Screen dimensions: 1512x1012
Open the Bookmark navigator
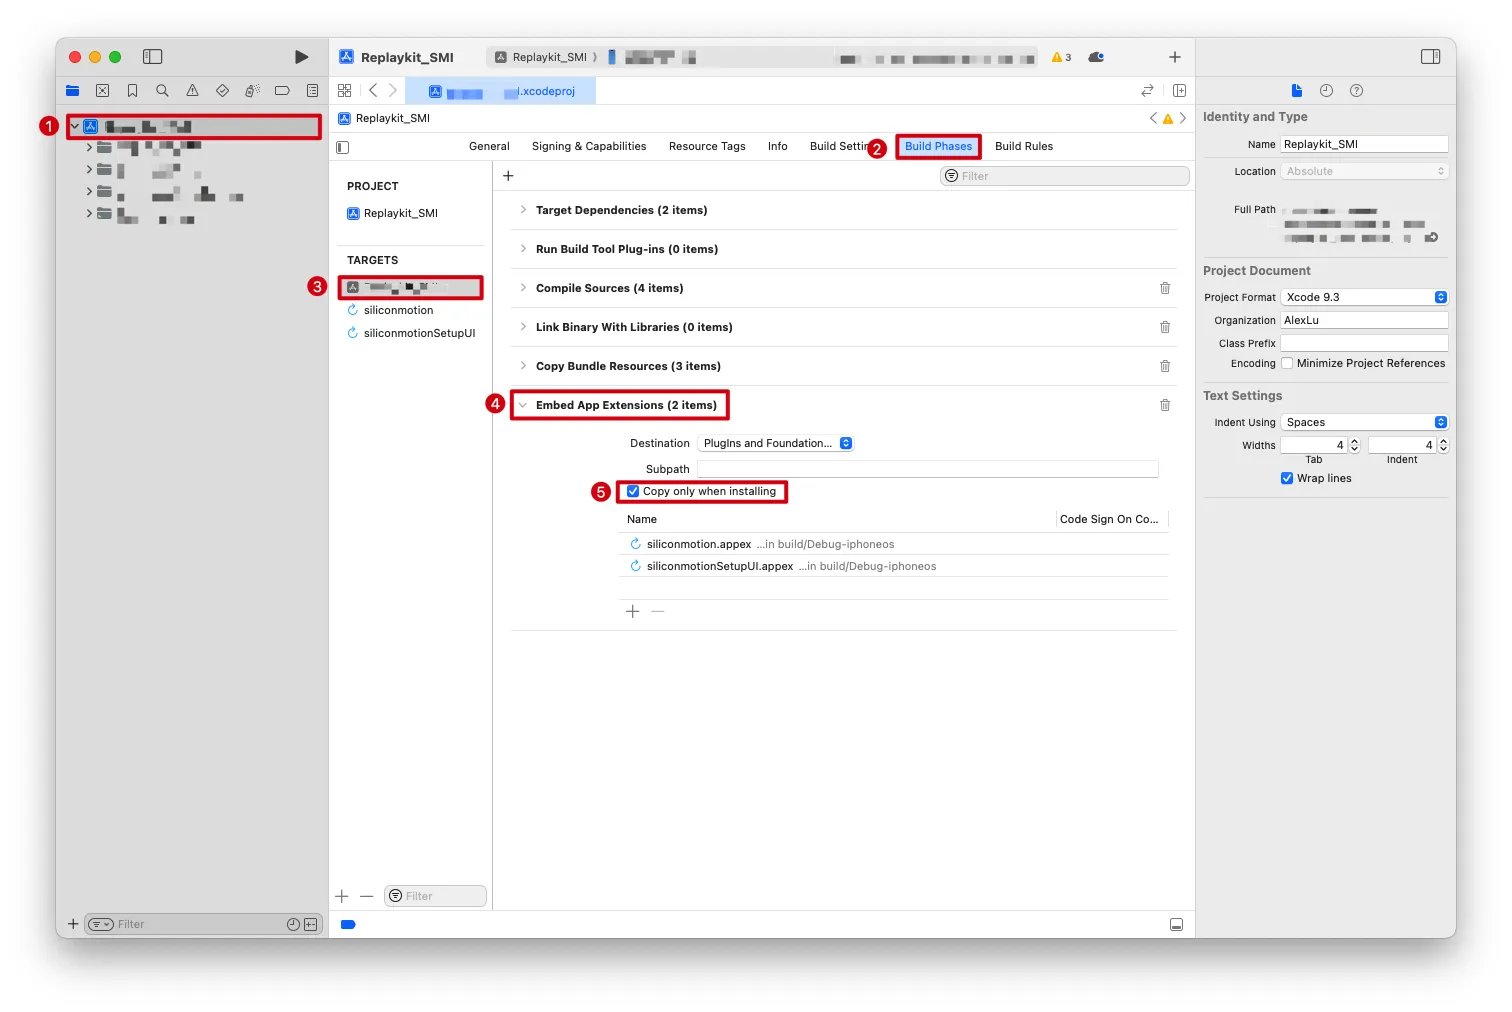[x=132, y=91]
